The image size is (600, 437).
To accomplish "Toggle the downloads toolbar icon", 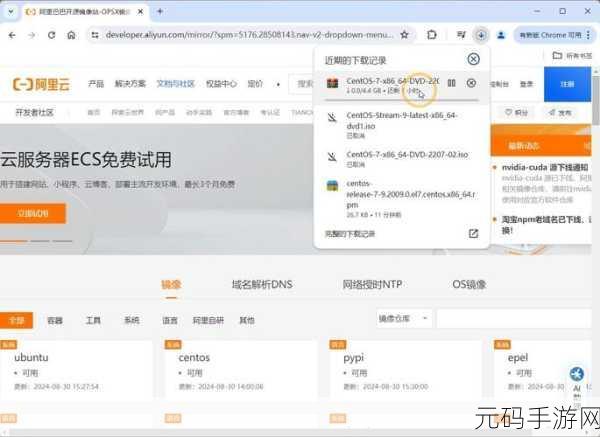I will pyautogui.click(x=481, y=35).
